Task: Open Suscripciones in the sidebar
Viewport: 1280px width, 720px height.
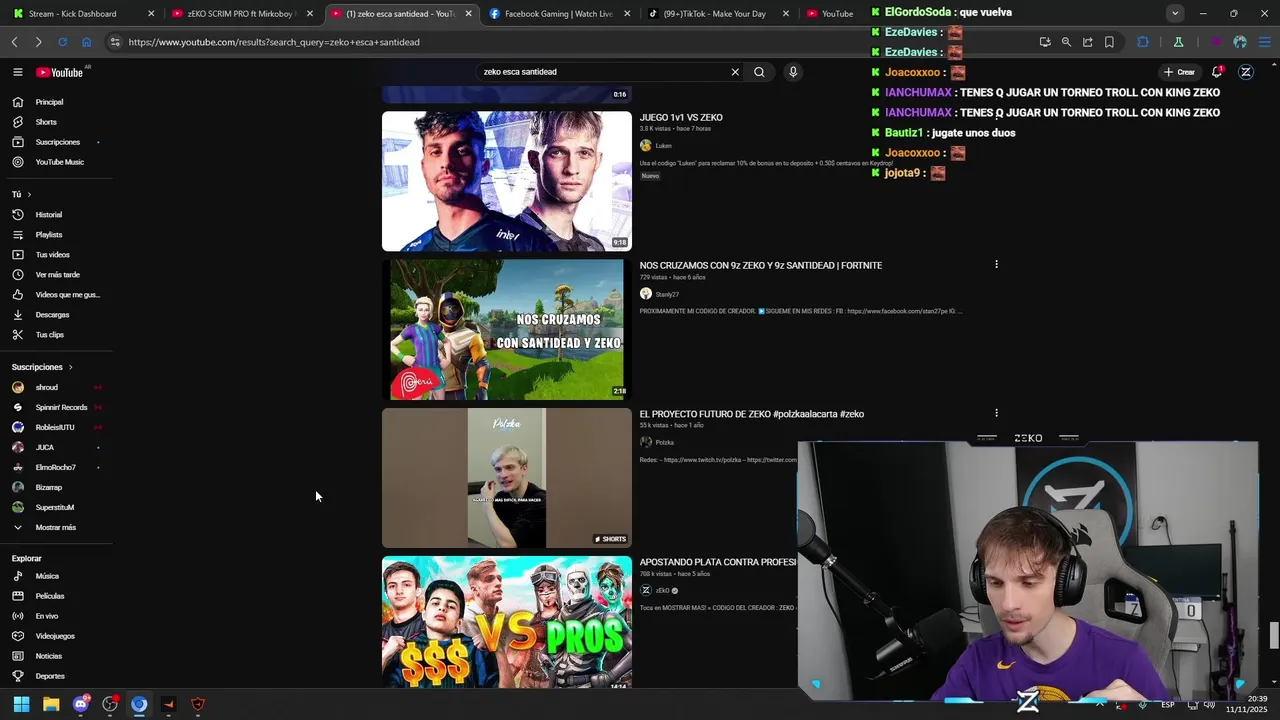Action: pyautogui.click(x=56, y=142)
